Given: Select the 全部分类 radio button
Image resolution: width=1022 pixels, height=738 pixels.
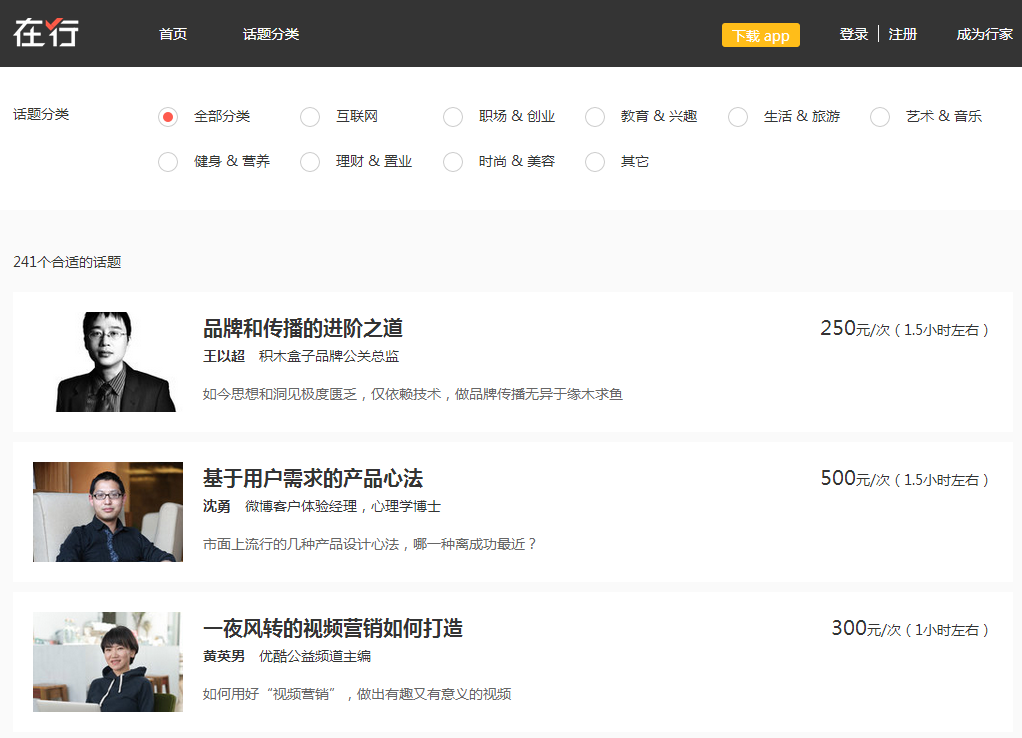Looking at the screenshot, I should coord(168,117).
